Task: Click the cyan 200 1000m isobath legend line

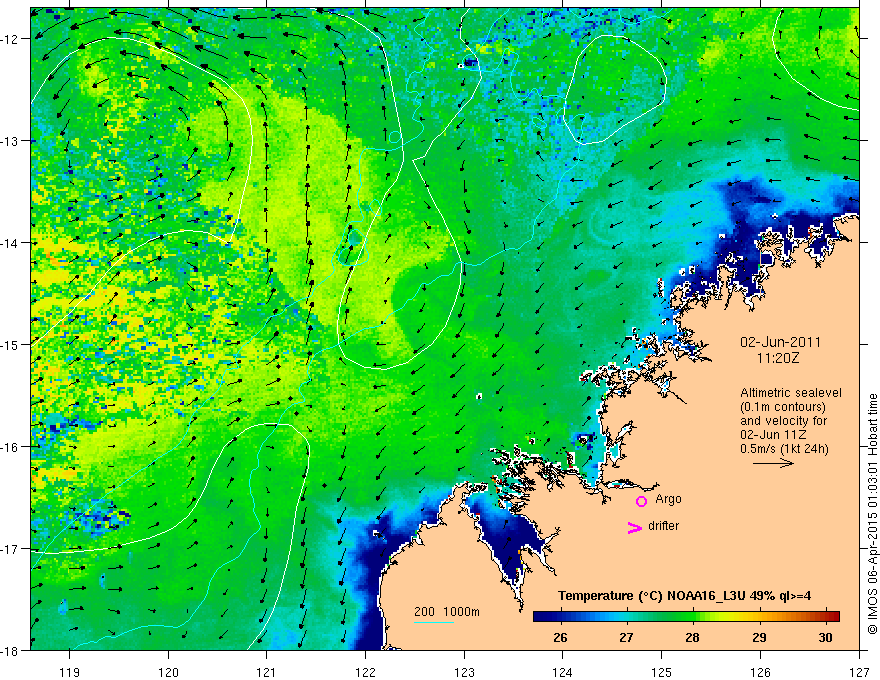Action: pos(434,622)
